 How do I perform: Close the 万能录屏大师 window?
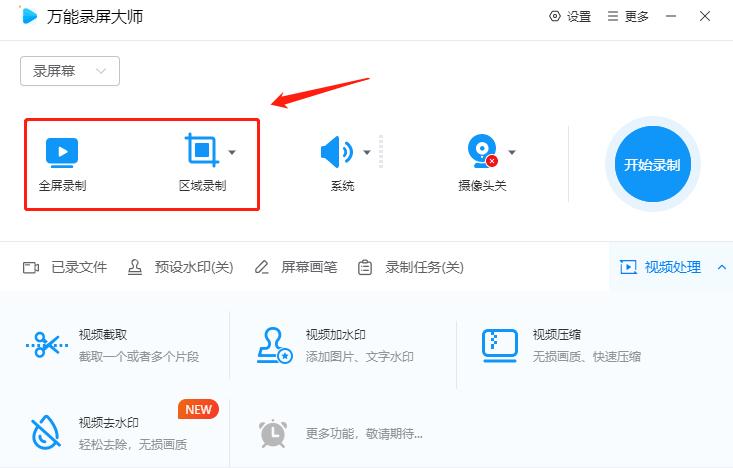(705, 16)
